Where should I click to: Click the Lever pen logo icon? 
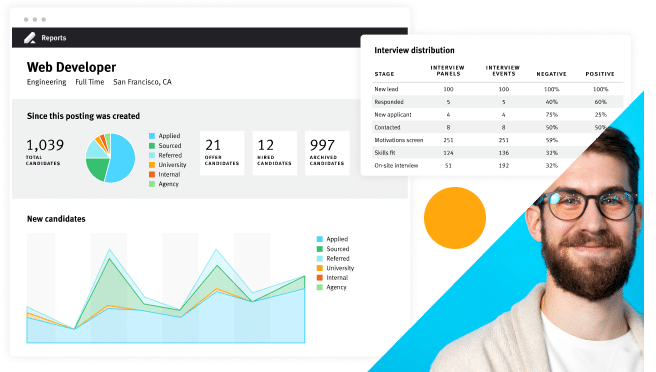pos(30,38)
